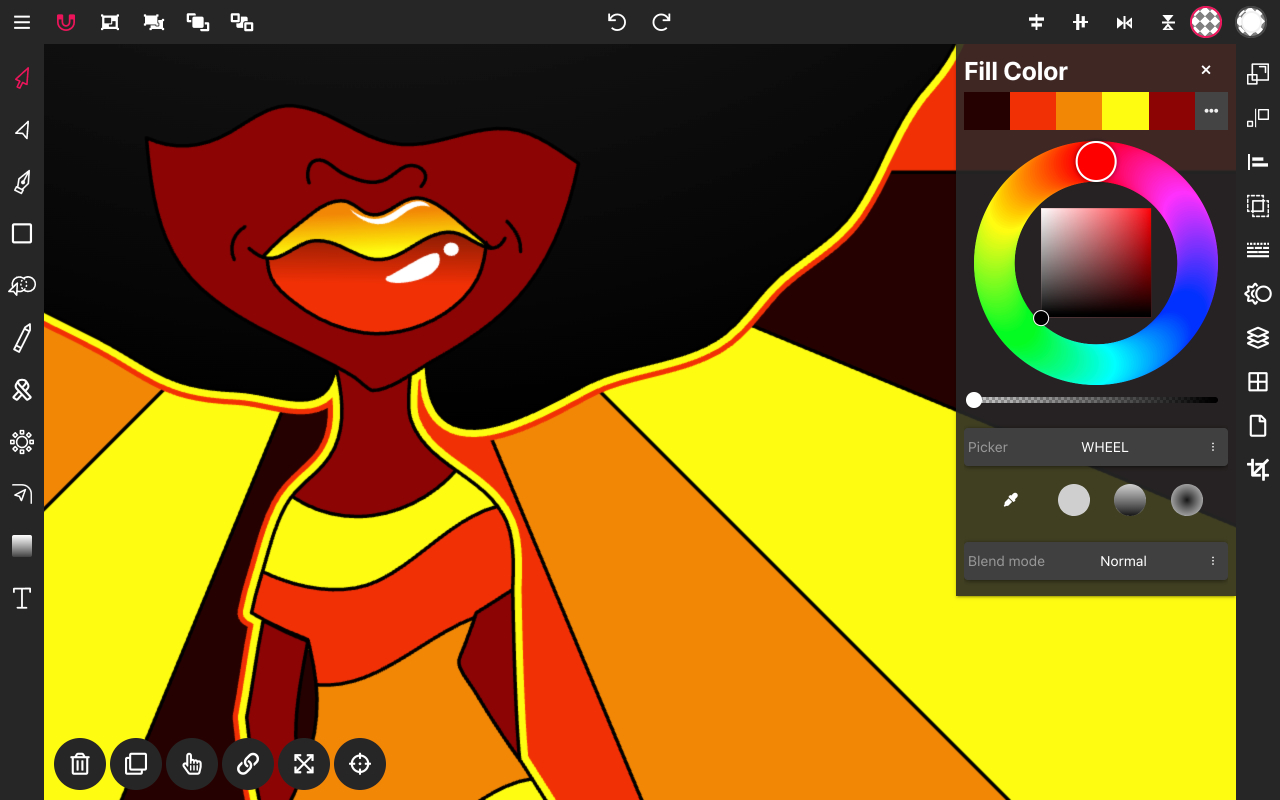Open the panel icon with two corner squares

1258,118
